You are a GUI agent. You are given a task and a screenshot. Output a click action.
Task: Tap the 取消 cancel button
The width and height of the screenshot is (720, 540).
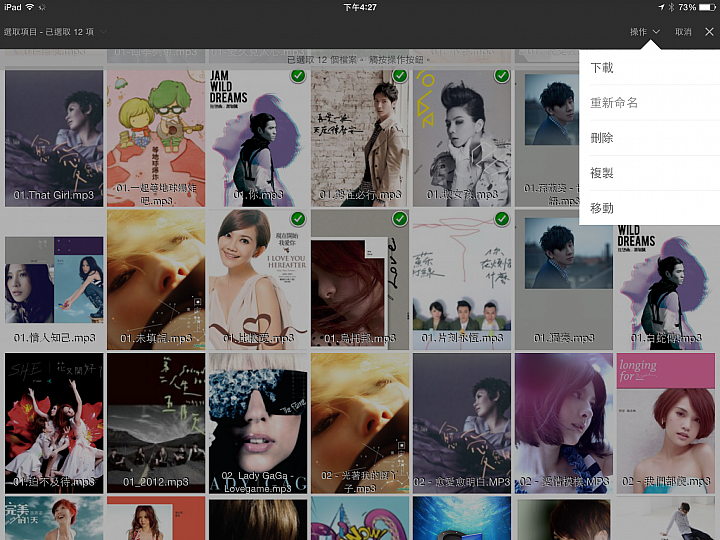tap(683, 32)
